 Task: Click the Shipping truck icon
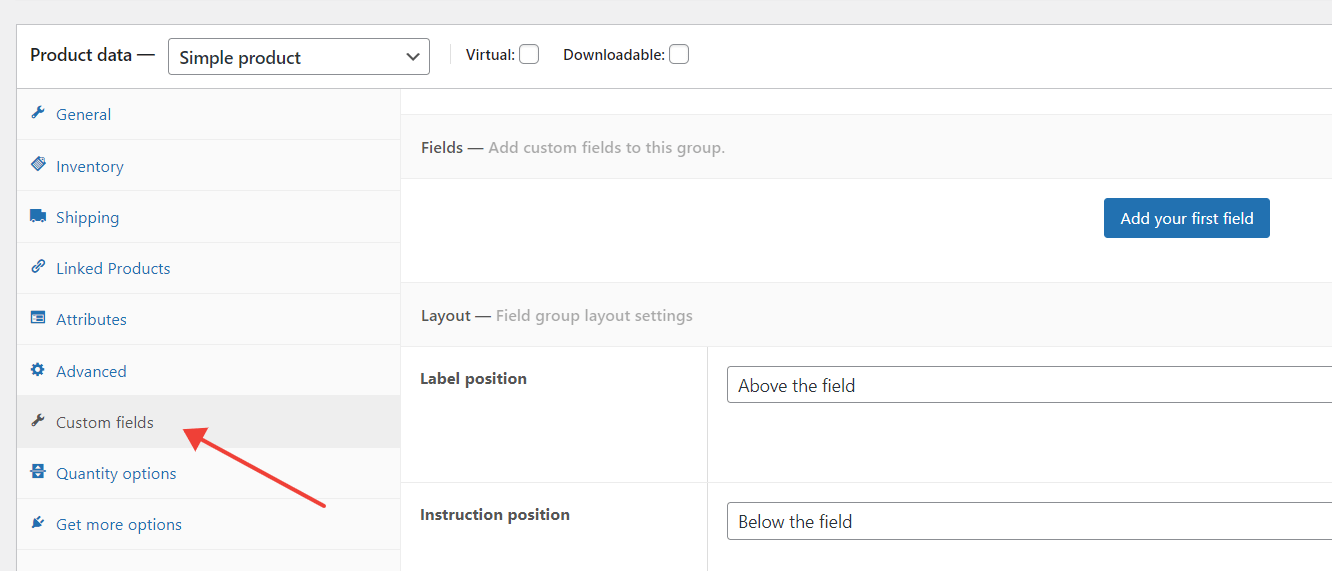[38, 216]
